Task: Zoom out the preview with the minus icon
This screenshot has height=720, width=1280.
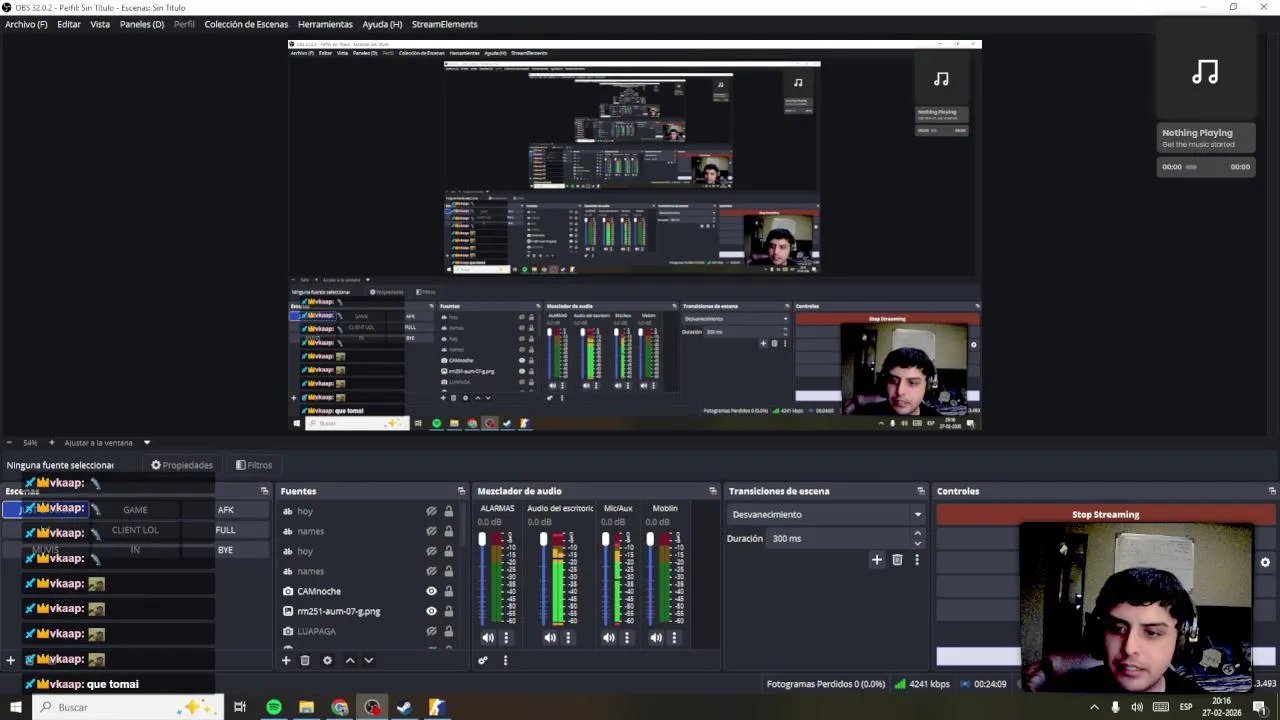Action: (x=9, y=442)
